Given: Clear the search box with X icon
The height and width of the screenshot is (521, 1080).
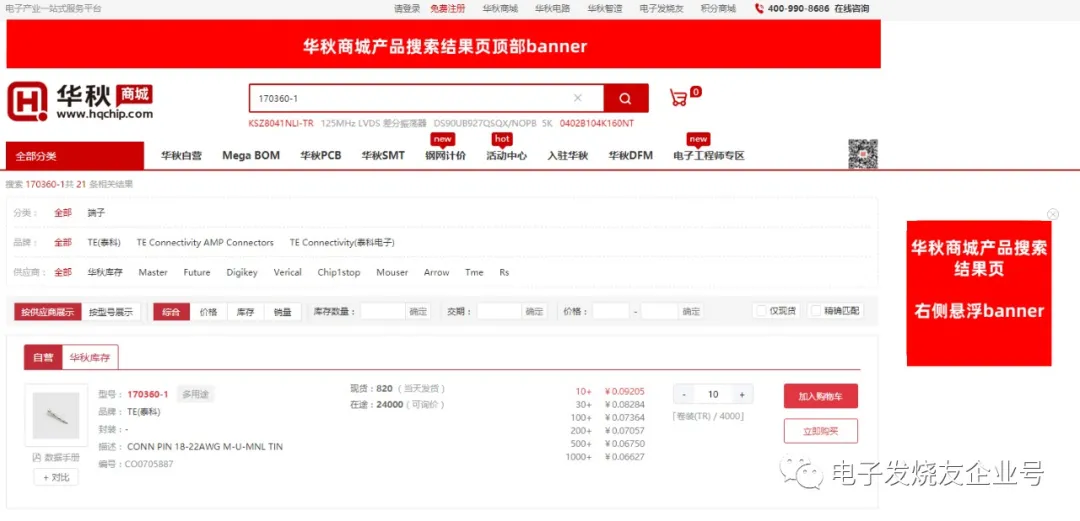Looking at the screenshot, I should [578, 98].
